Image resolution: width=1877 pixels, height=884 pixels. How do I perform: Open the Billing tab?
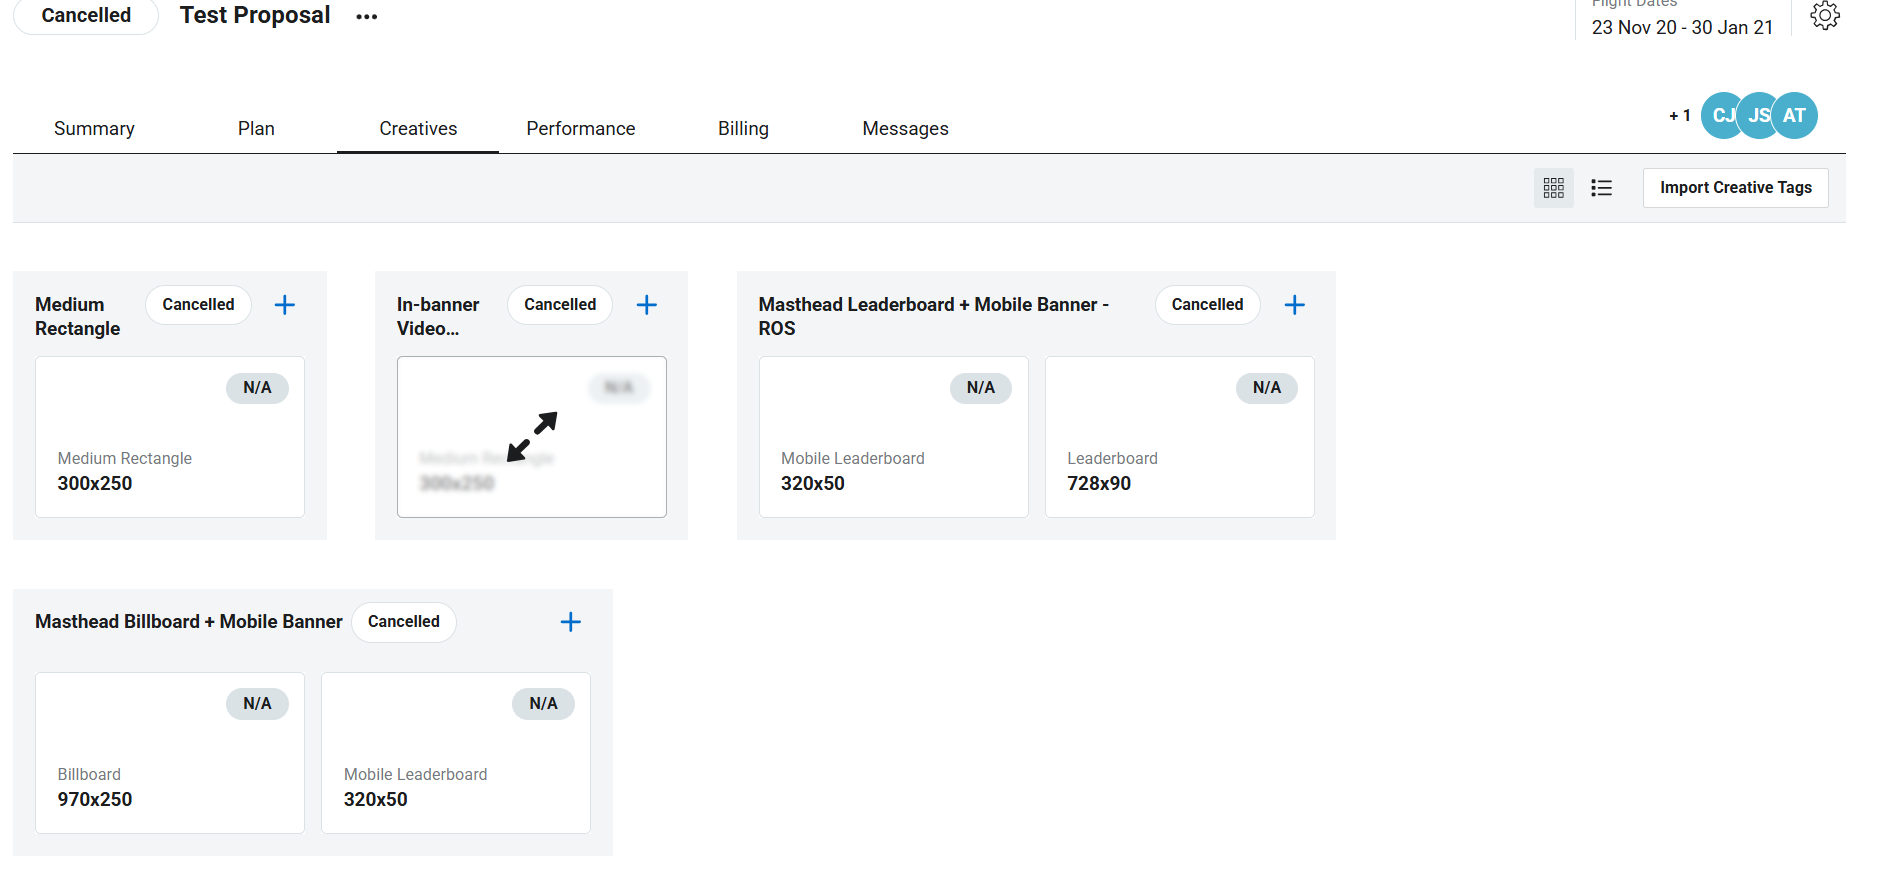[743, 129]
